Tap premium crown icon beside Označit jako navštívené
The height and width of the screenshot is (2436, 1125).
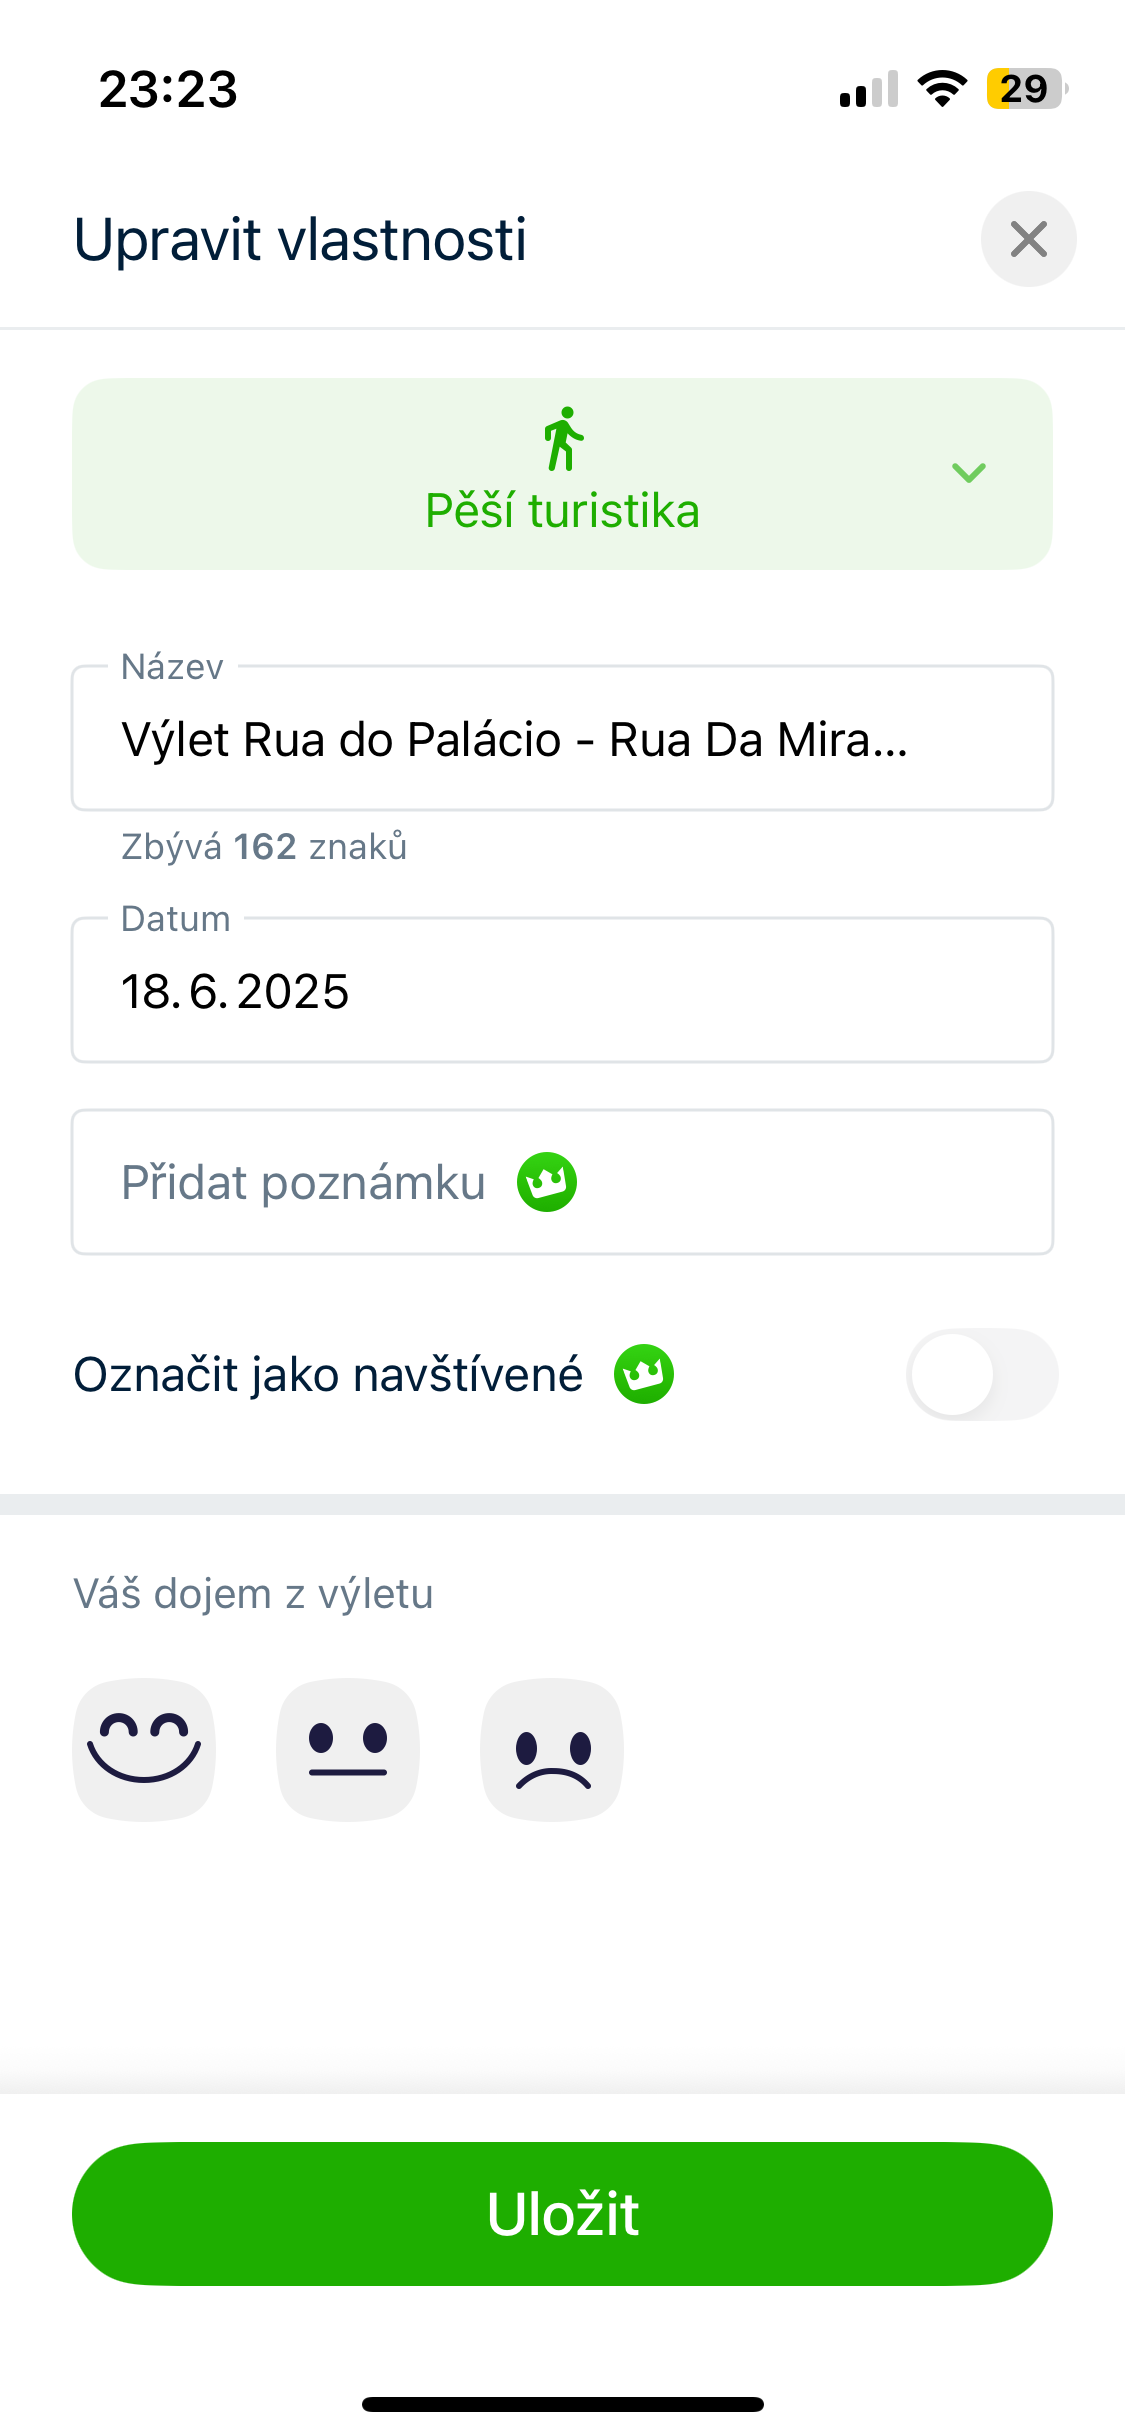(644, 1374)
